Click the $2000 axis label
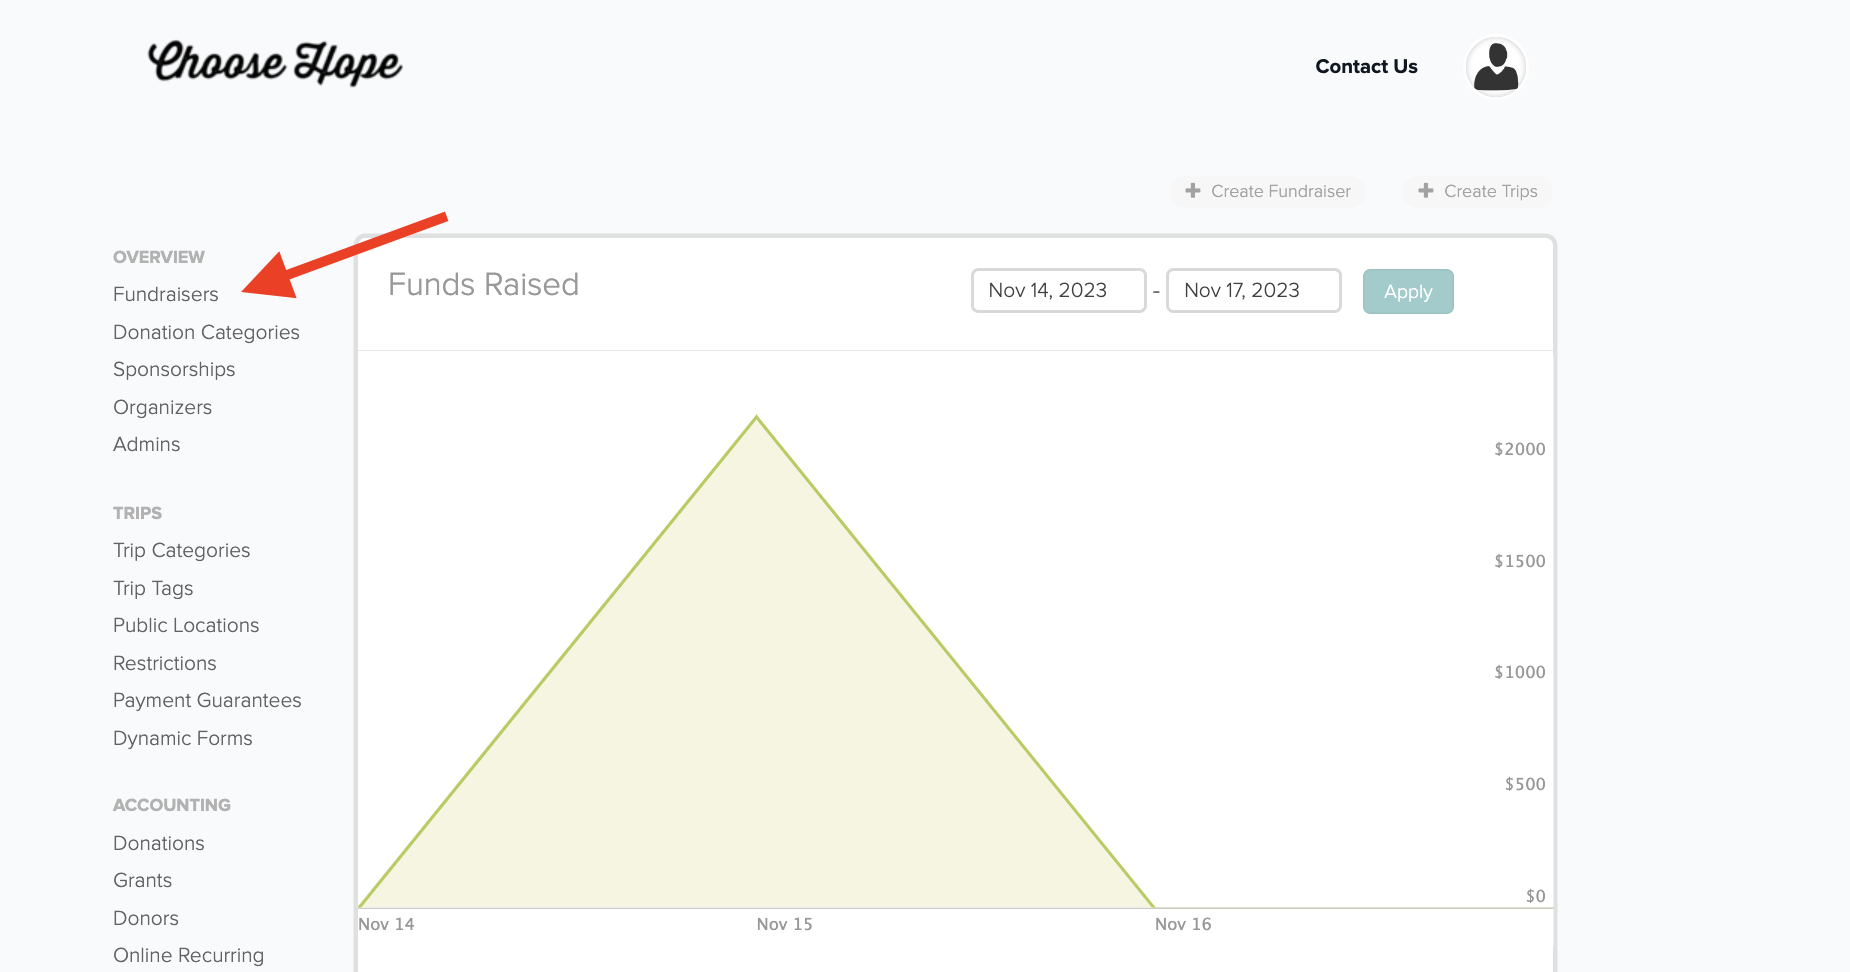Image resolution: width=1850 pixels, height=972 pixels. coord(1520,449)
